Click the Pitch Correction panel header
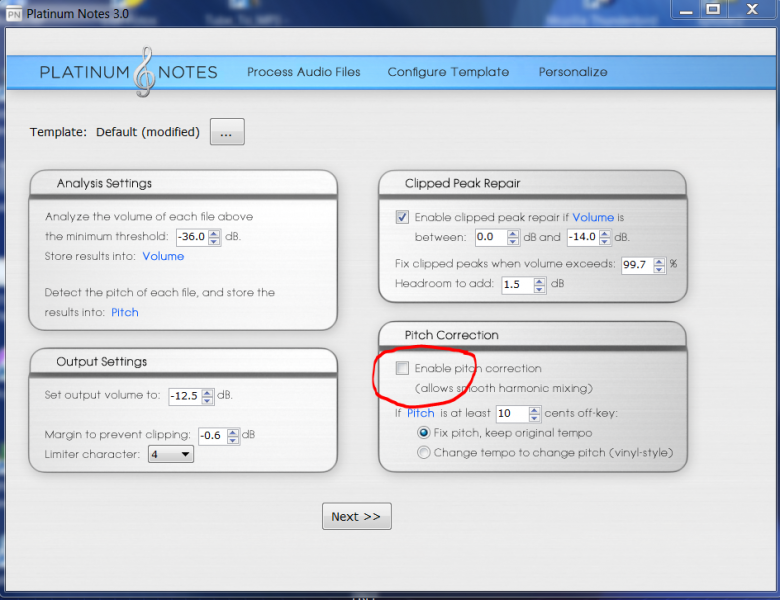Screen dimensions: 780x600 pyautogui.click(x=532, y=335)
